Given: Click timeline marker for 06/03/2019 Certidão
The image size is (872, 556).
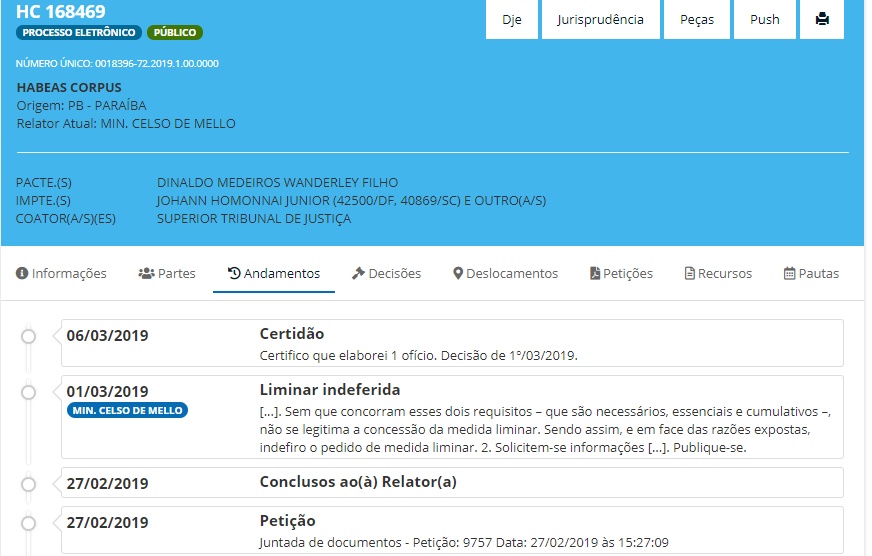Looking at the screenshot, I should 29,335.
